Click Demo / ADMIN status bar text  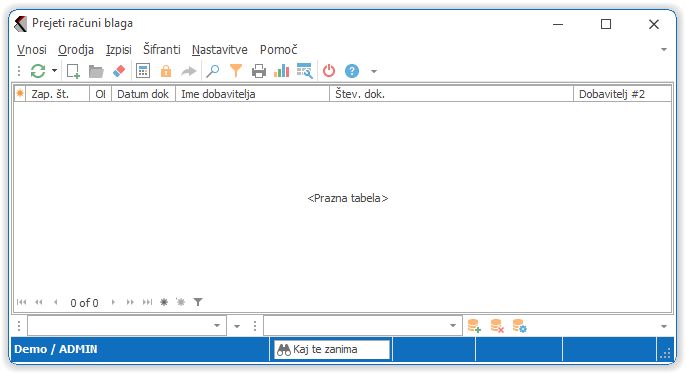56,349
